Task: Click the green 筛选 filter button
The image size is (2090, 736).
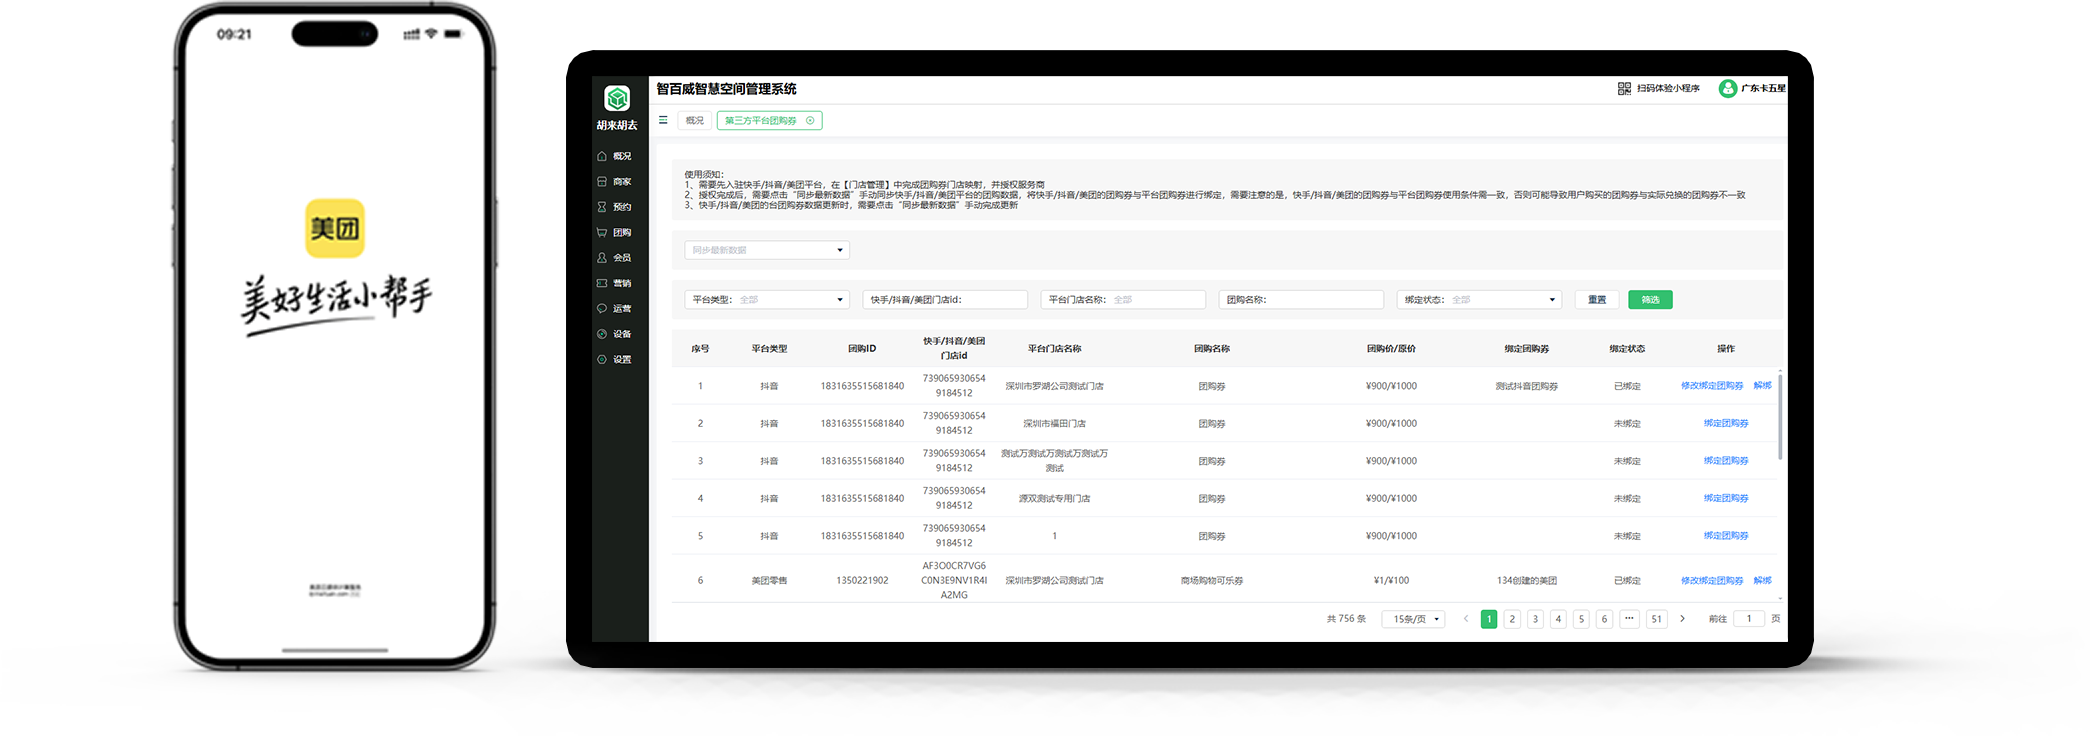Action: pos(1650,300)
